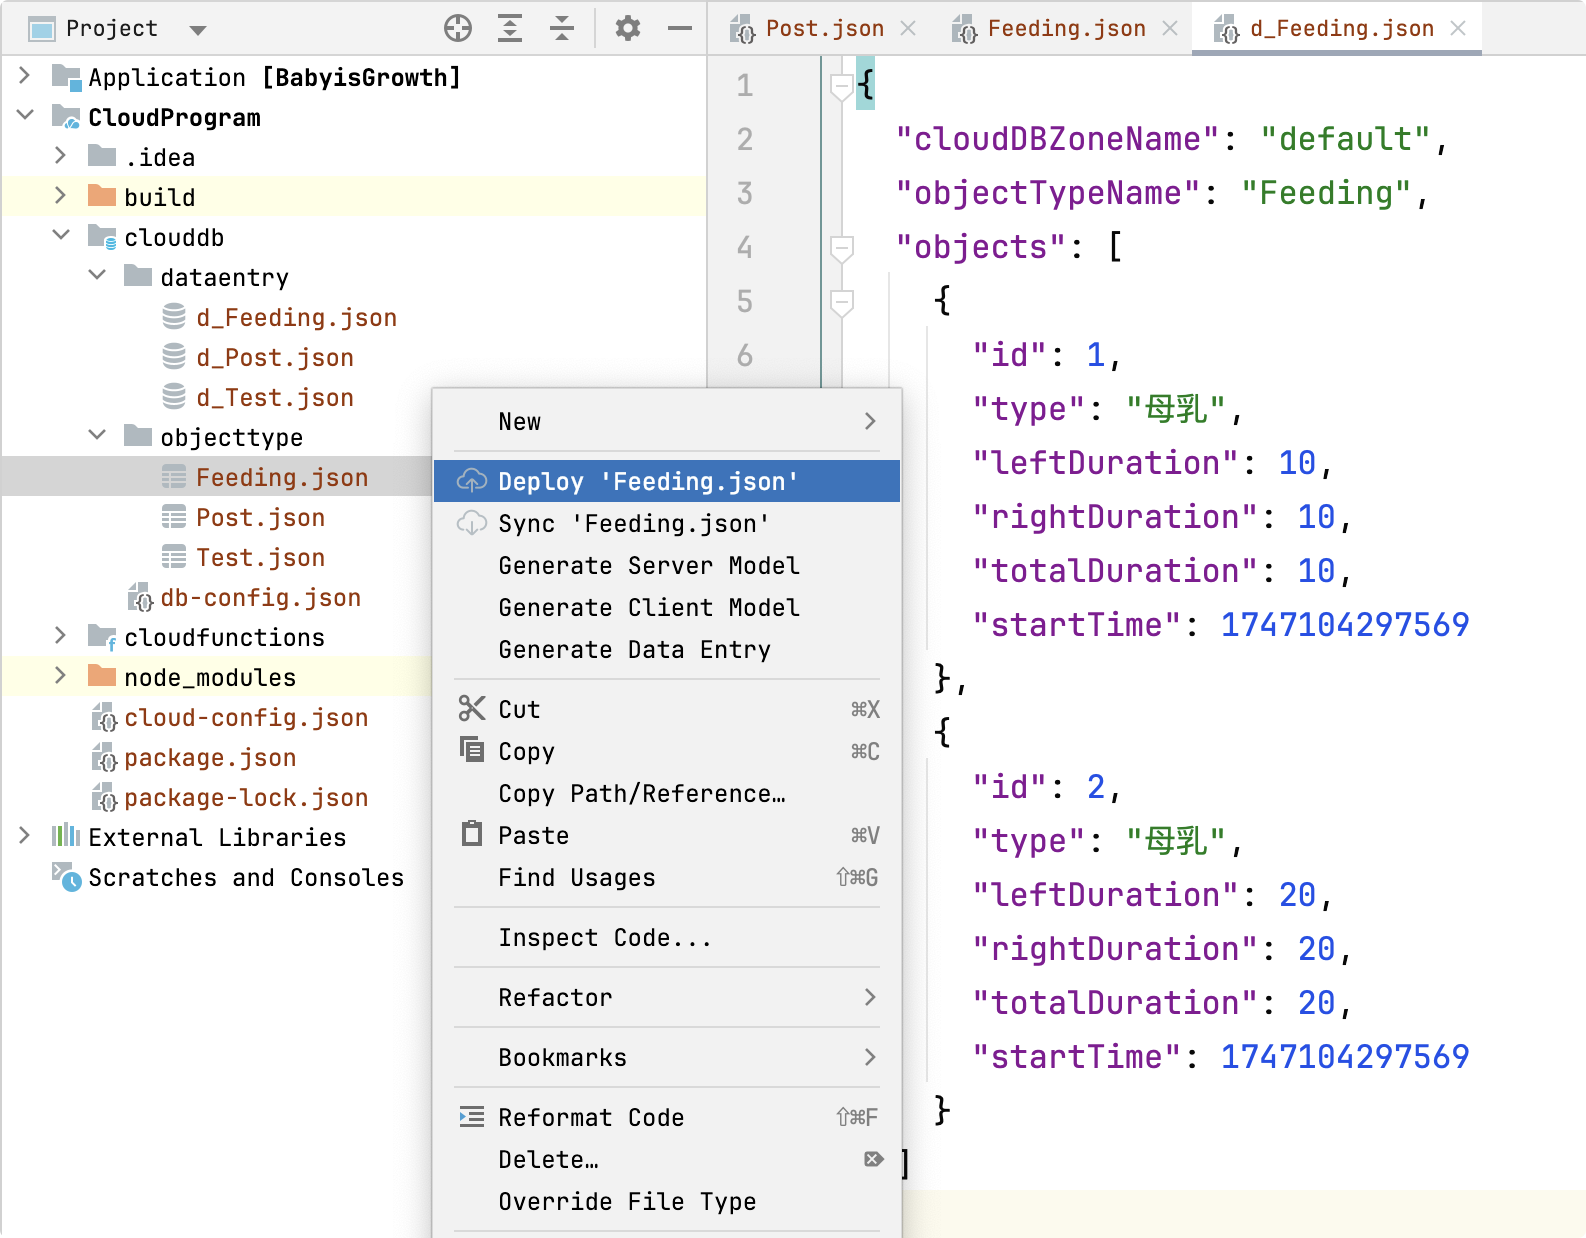
Task: Expand the node_modules folder
Action: click(61, 676)
